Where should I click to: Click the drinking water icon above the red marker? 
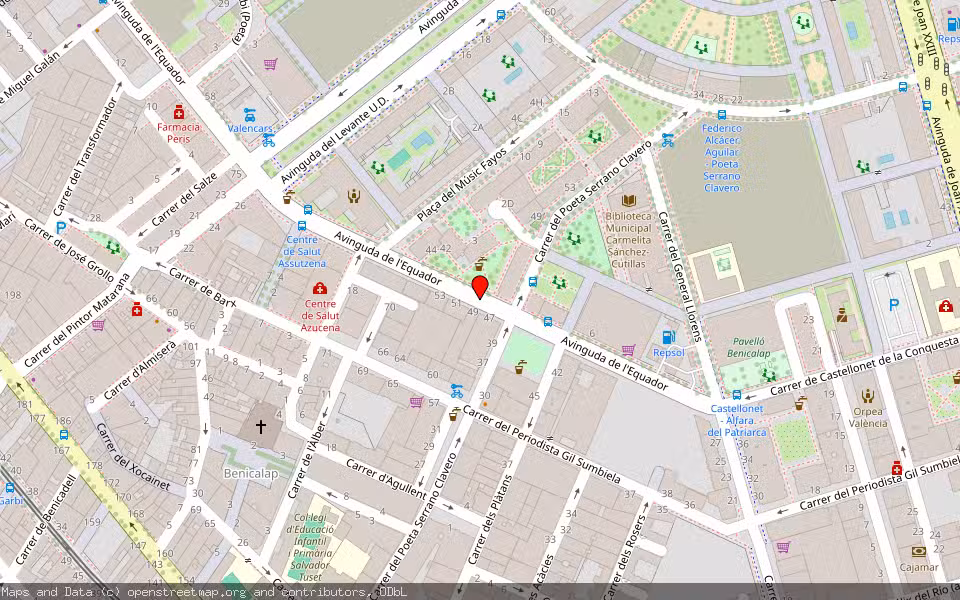pos(480,264)
